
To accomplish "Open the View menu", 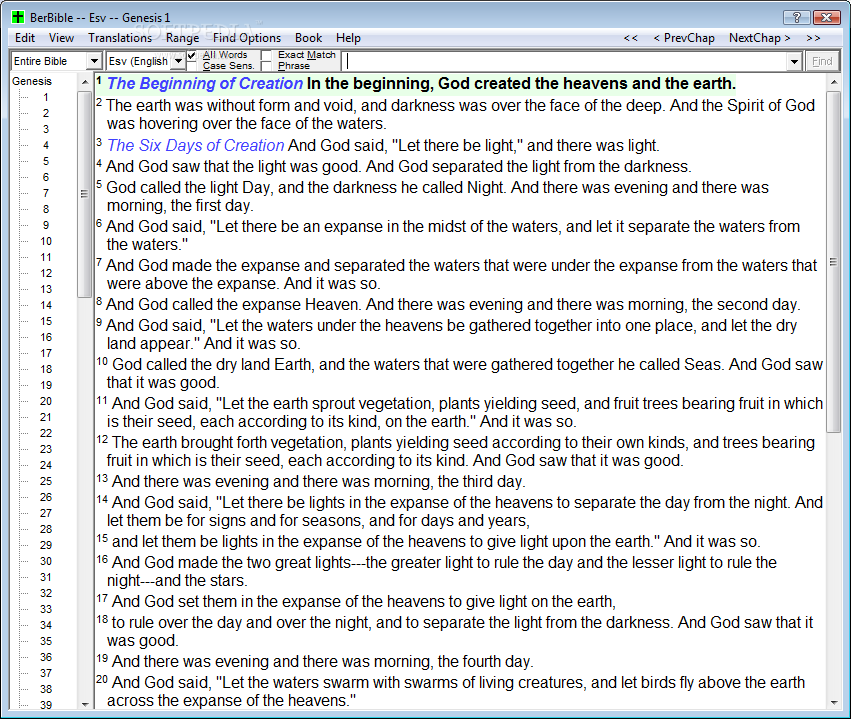I will pyautogui.click(x=61, y=38).
